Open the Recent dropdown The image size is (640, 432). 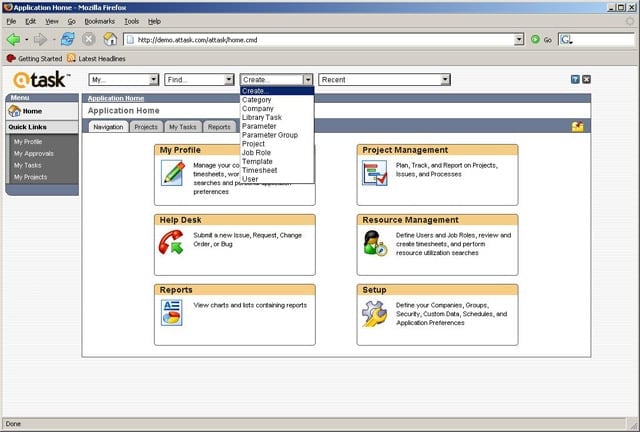(x=384, y=80)
